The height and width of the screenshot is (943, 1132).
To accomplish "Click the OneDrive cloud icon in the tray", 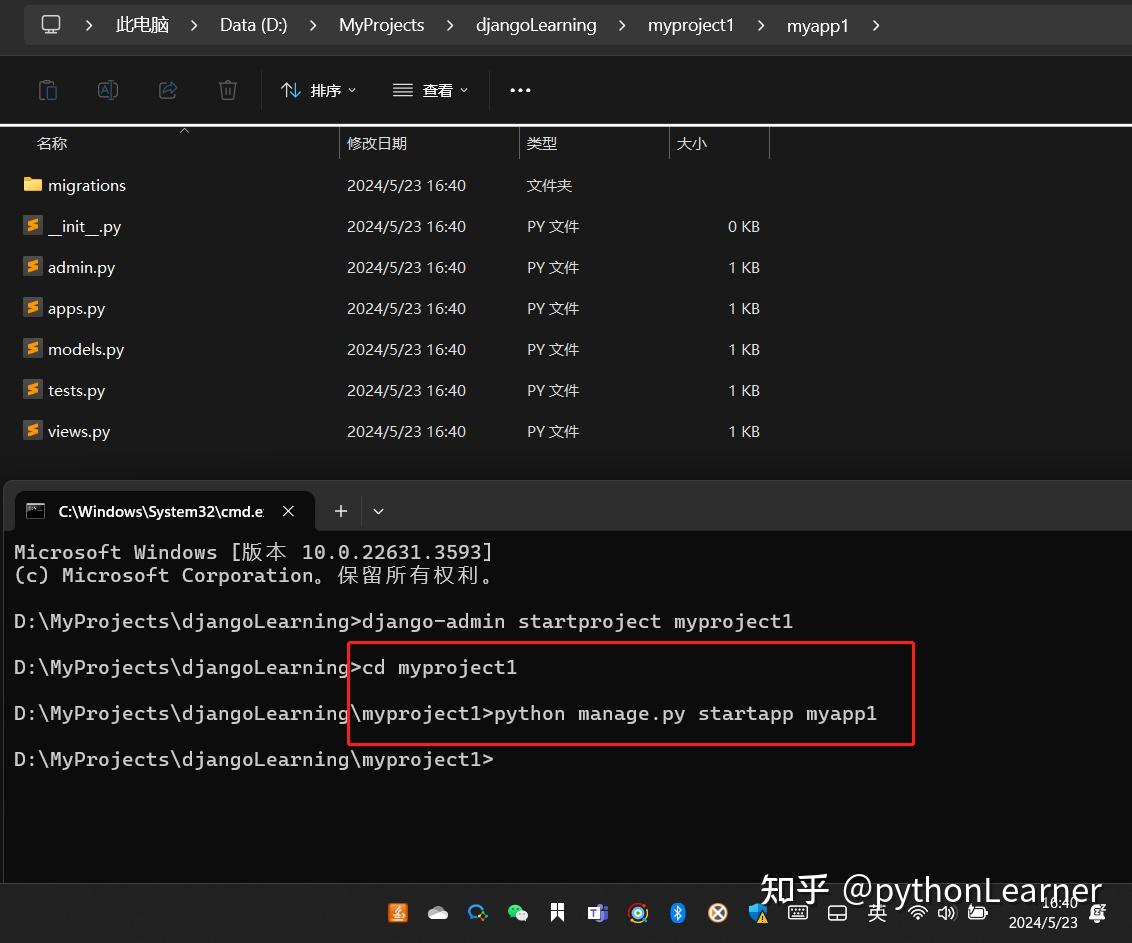I will (x=437, y=913).
